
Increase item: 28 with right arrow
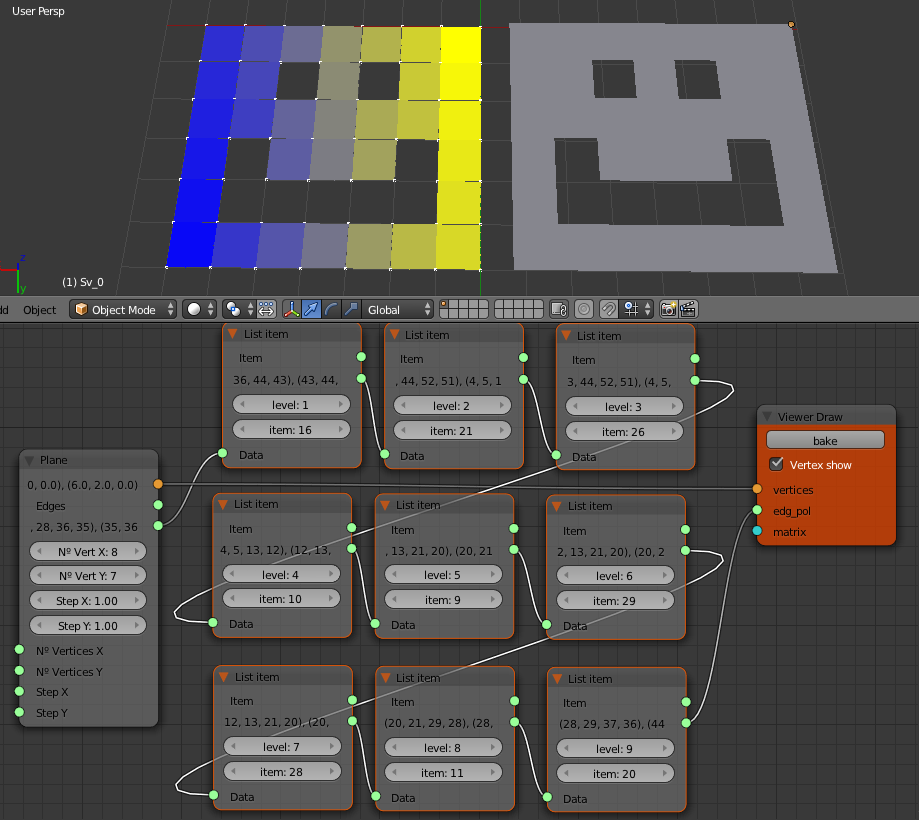pyautogui.click(x=332, y=772)
